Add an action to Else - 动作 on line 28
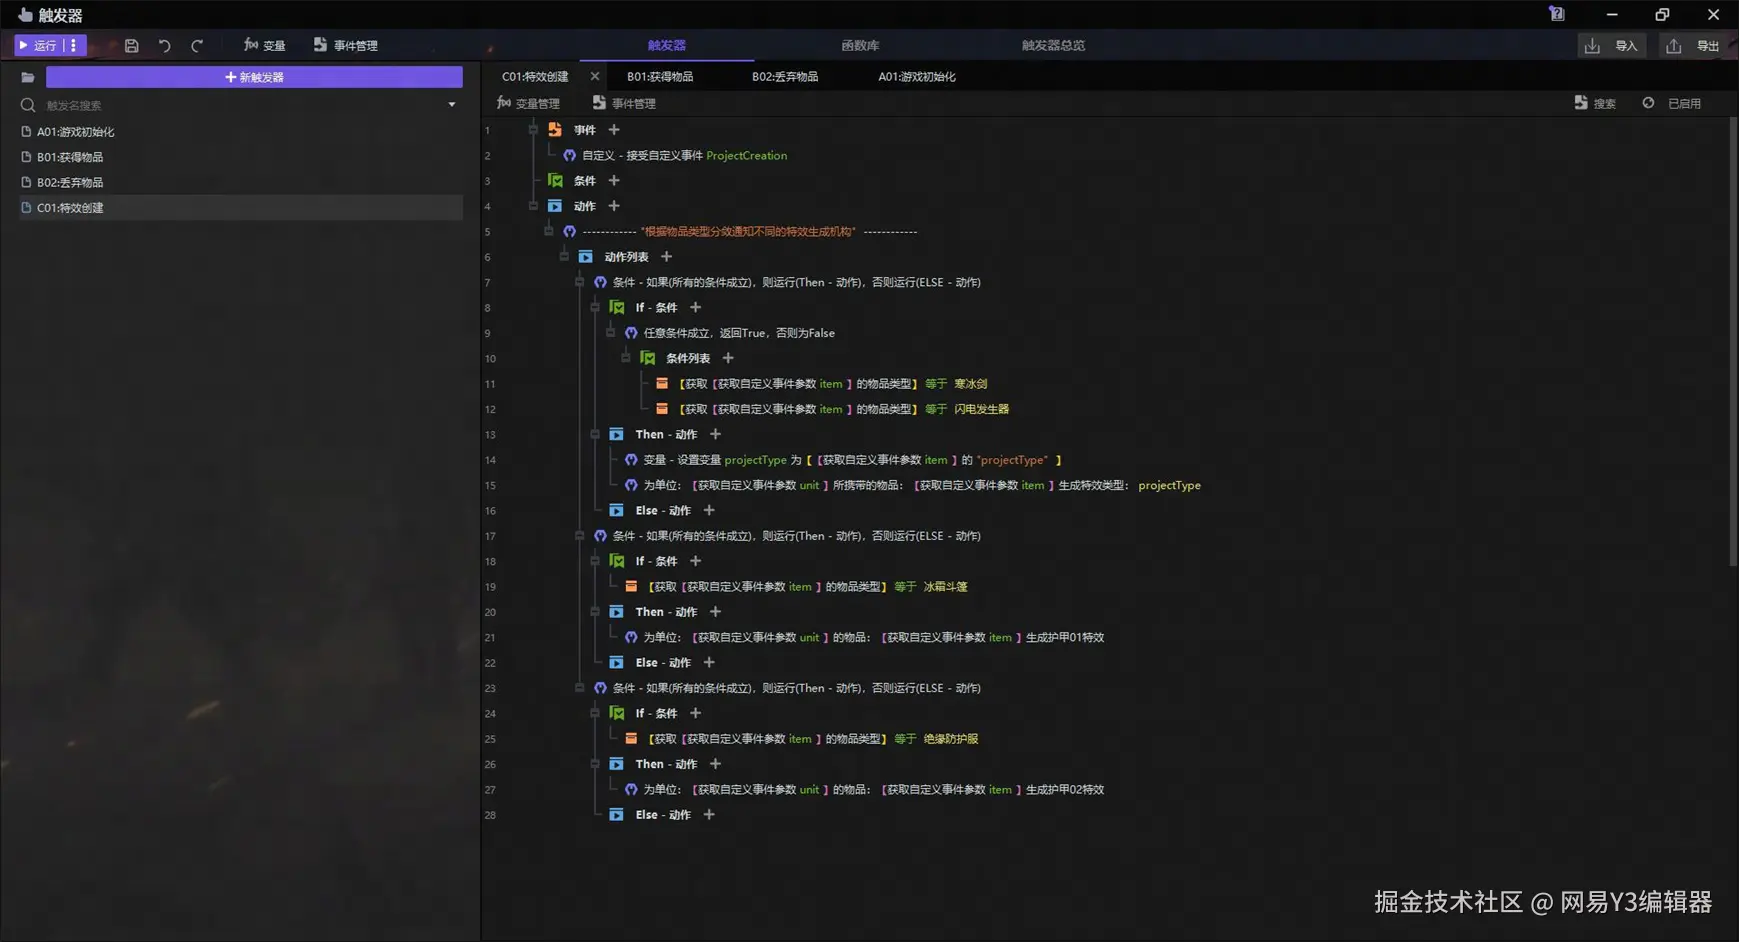Viewport: 1739px width, 942px height. coord(709,815)
